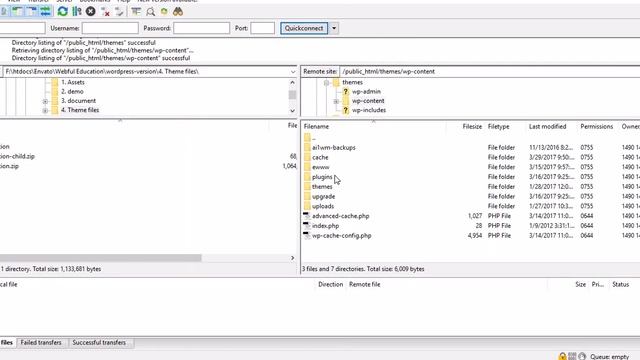Viewport: 640px width, 360px height.
Task: Cancel the current operation
Action: click(91, 11)
